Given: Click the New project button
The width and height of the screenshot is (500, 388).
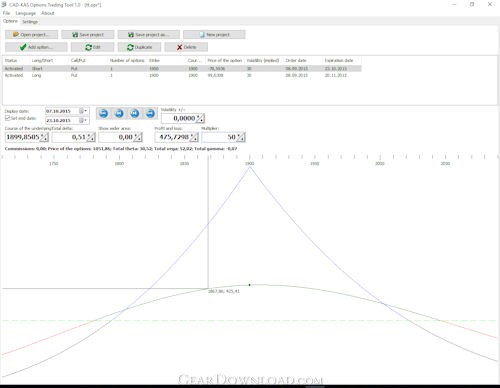Looking at the screenshot, I should [214, 34].
